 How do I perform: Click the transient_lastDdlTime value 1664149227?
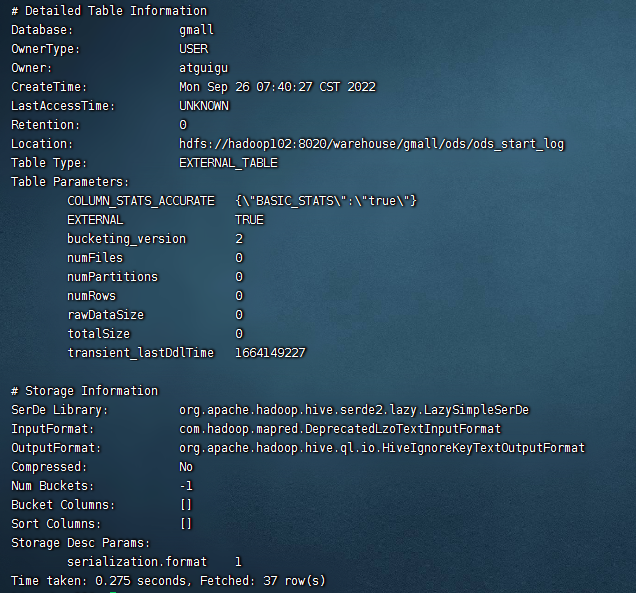click(270, 353)
